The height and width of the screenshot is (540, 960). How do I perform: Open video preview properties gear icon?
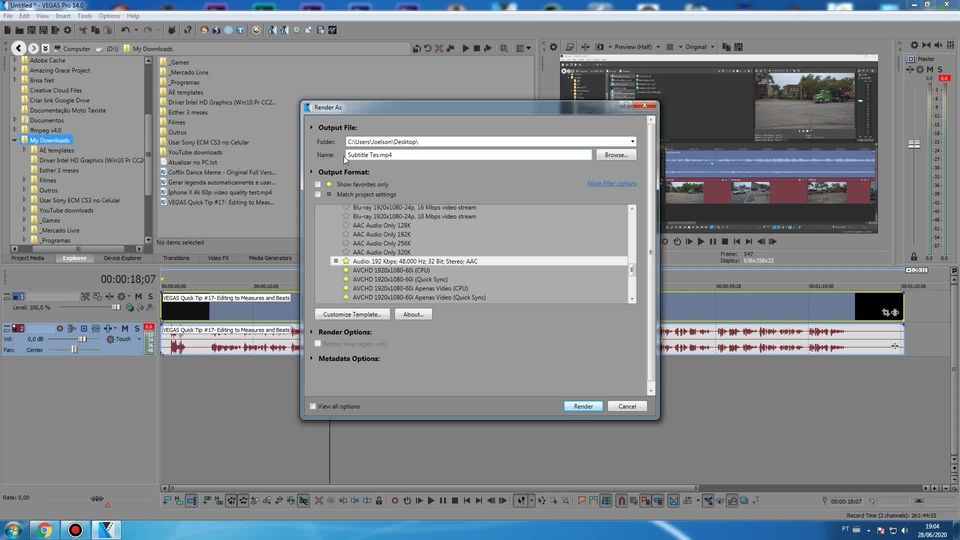(x=553, y=47)
